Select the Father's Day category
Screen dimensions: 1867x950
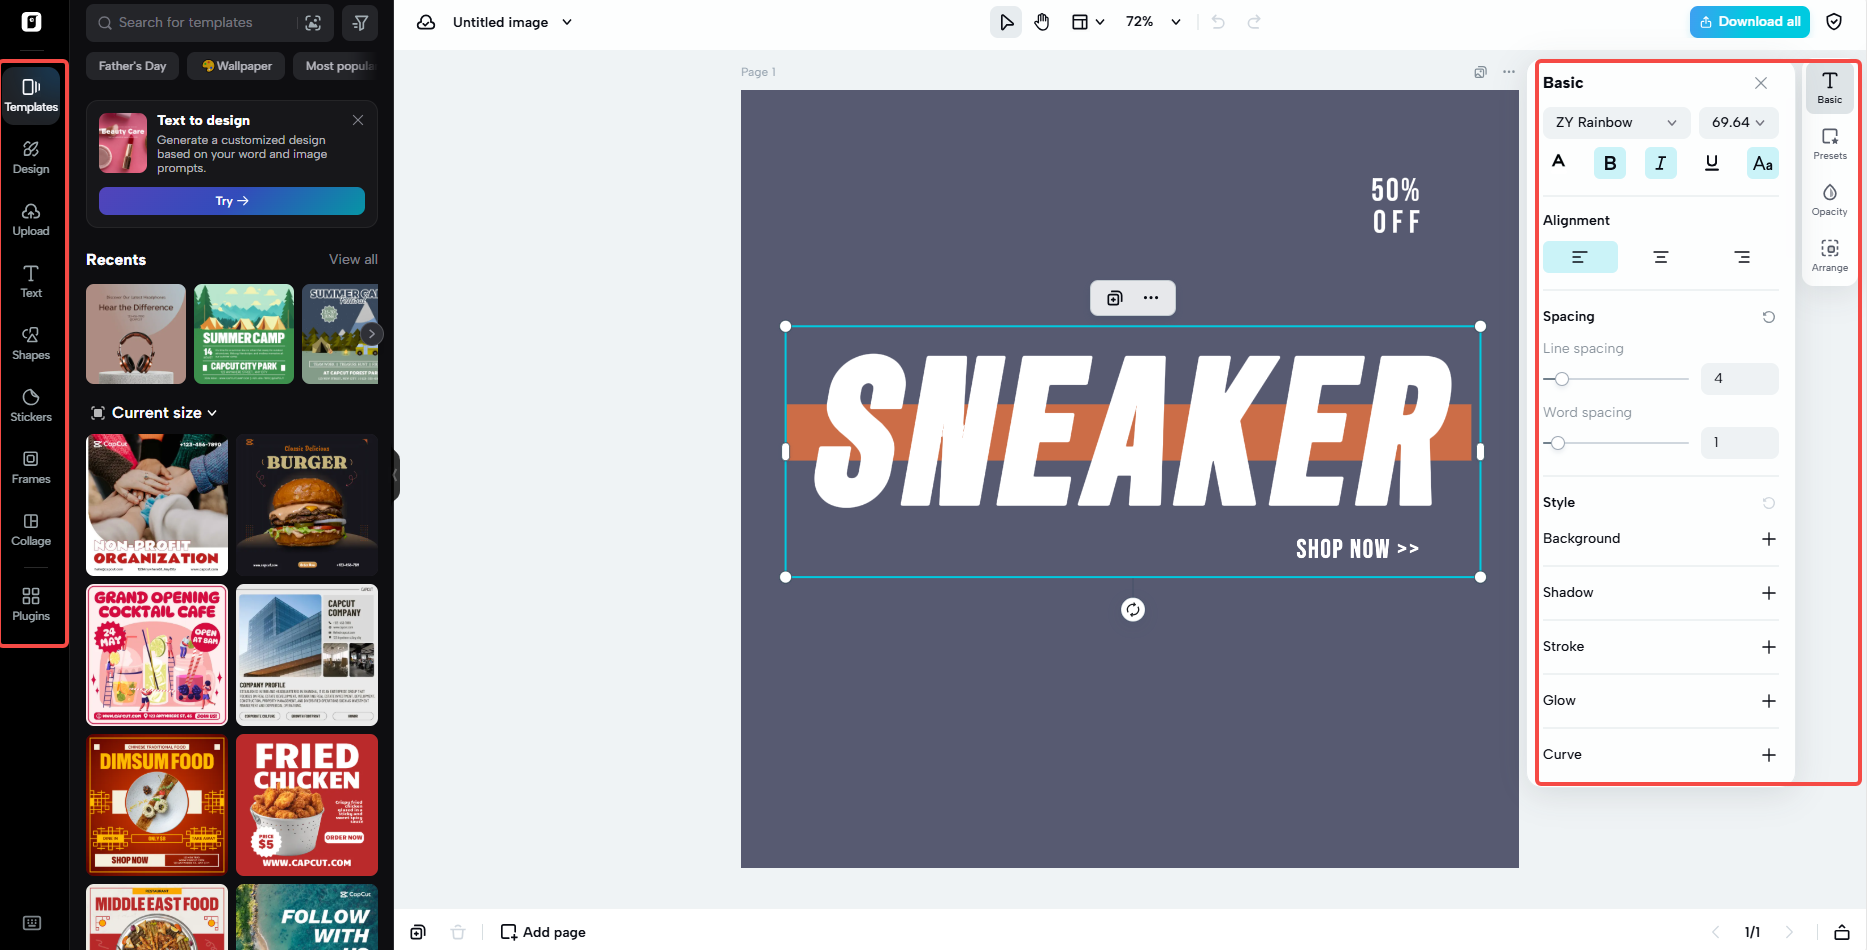pyautogui.click(x=131, y=66)
